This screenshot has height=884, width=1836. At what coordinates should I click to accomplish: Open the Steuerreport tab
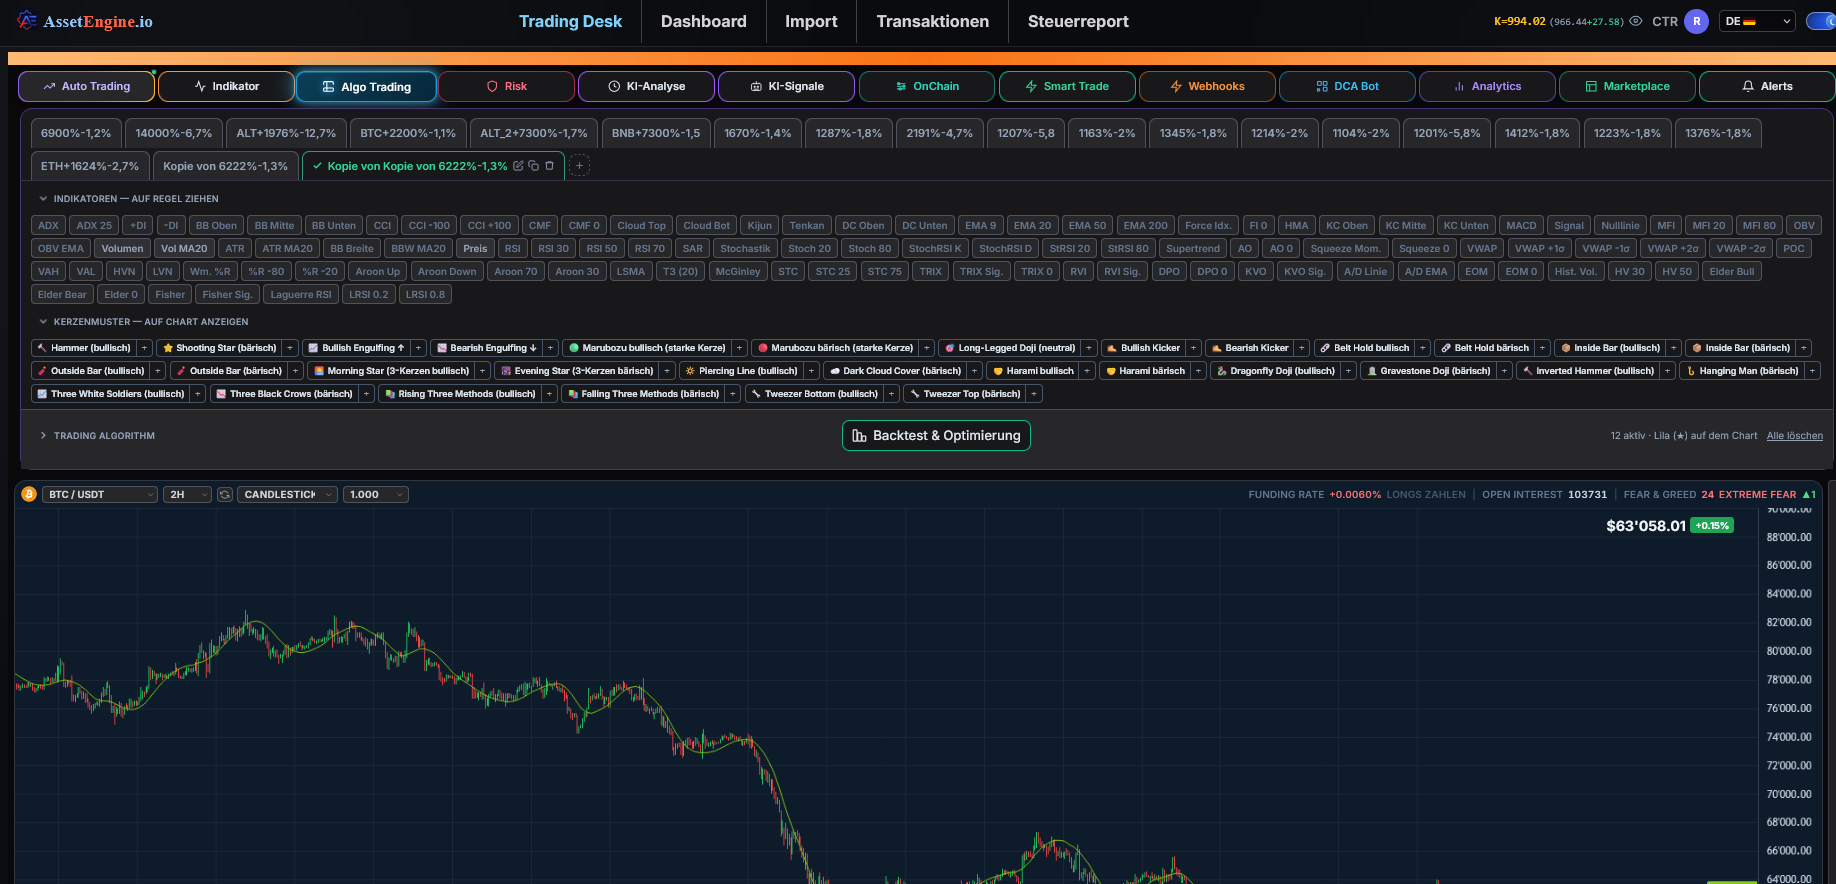pyautogui.click(x=1078, y=21)
